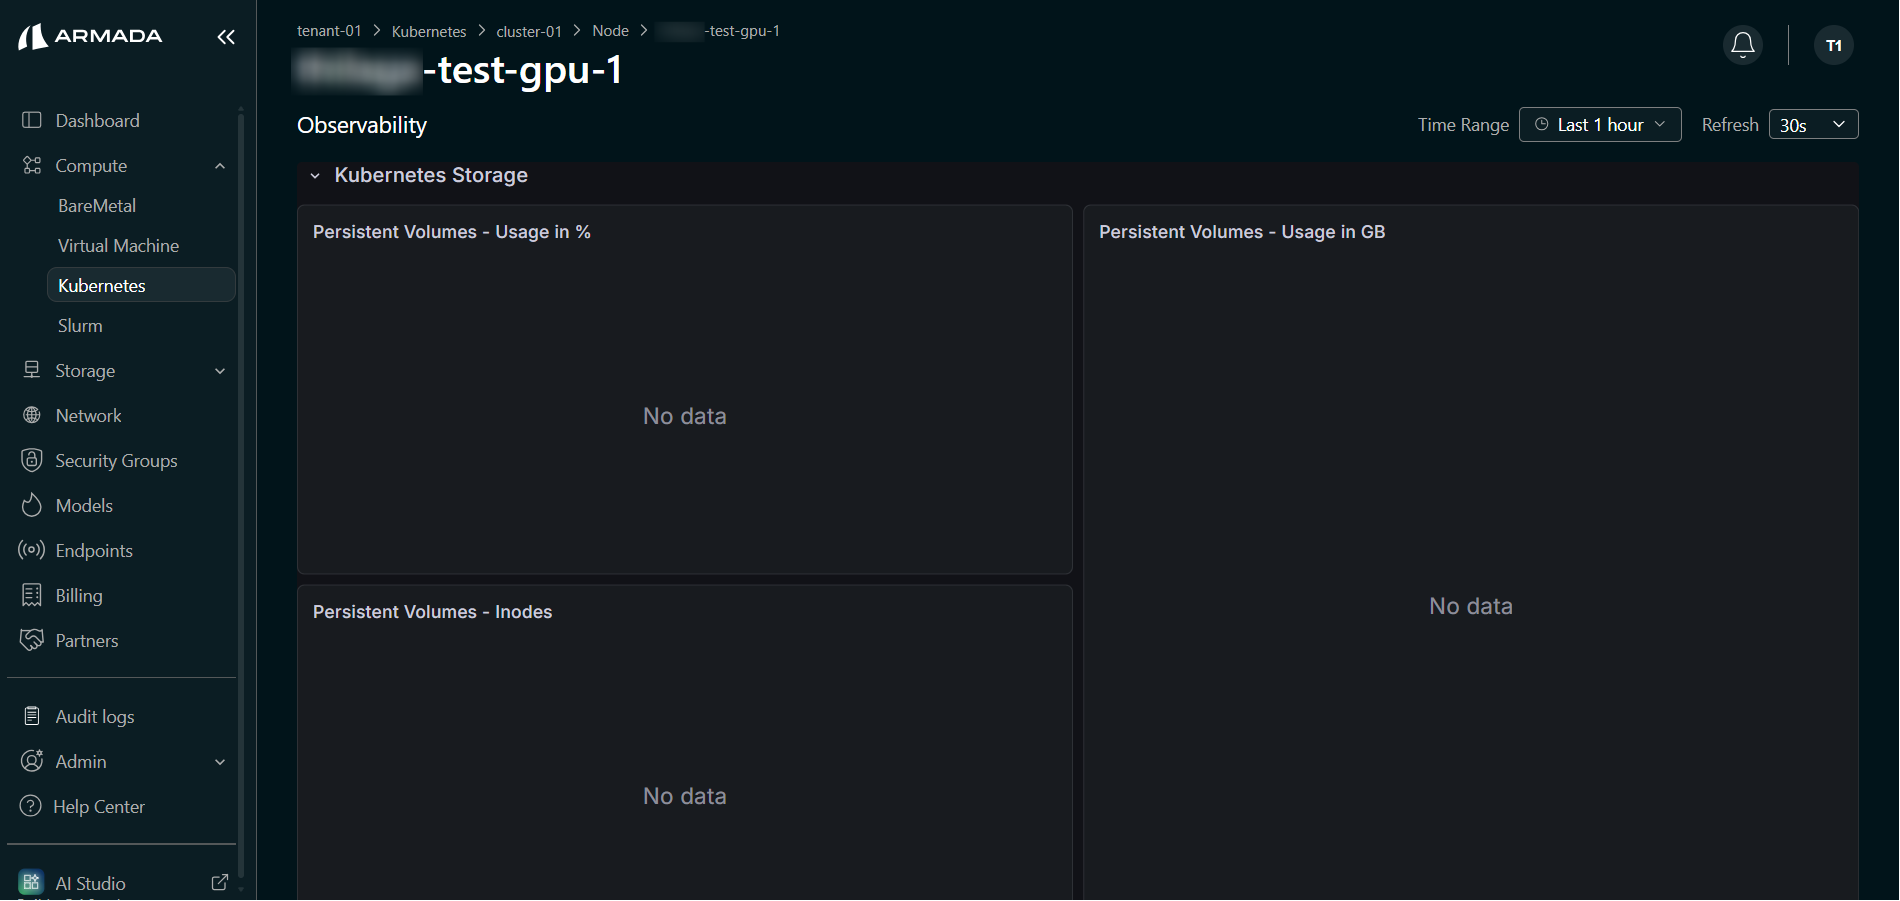This screenshot has height=901, width=1900.
Task: Click the Network globe icon
Action: (x=32, y=415)
